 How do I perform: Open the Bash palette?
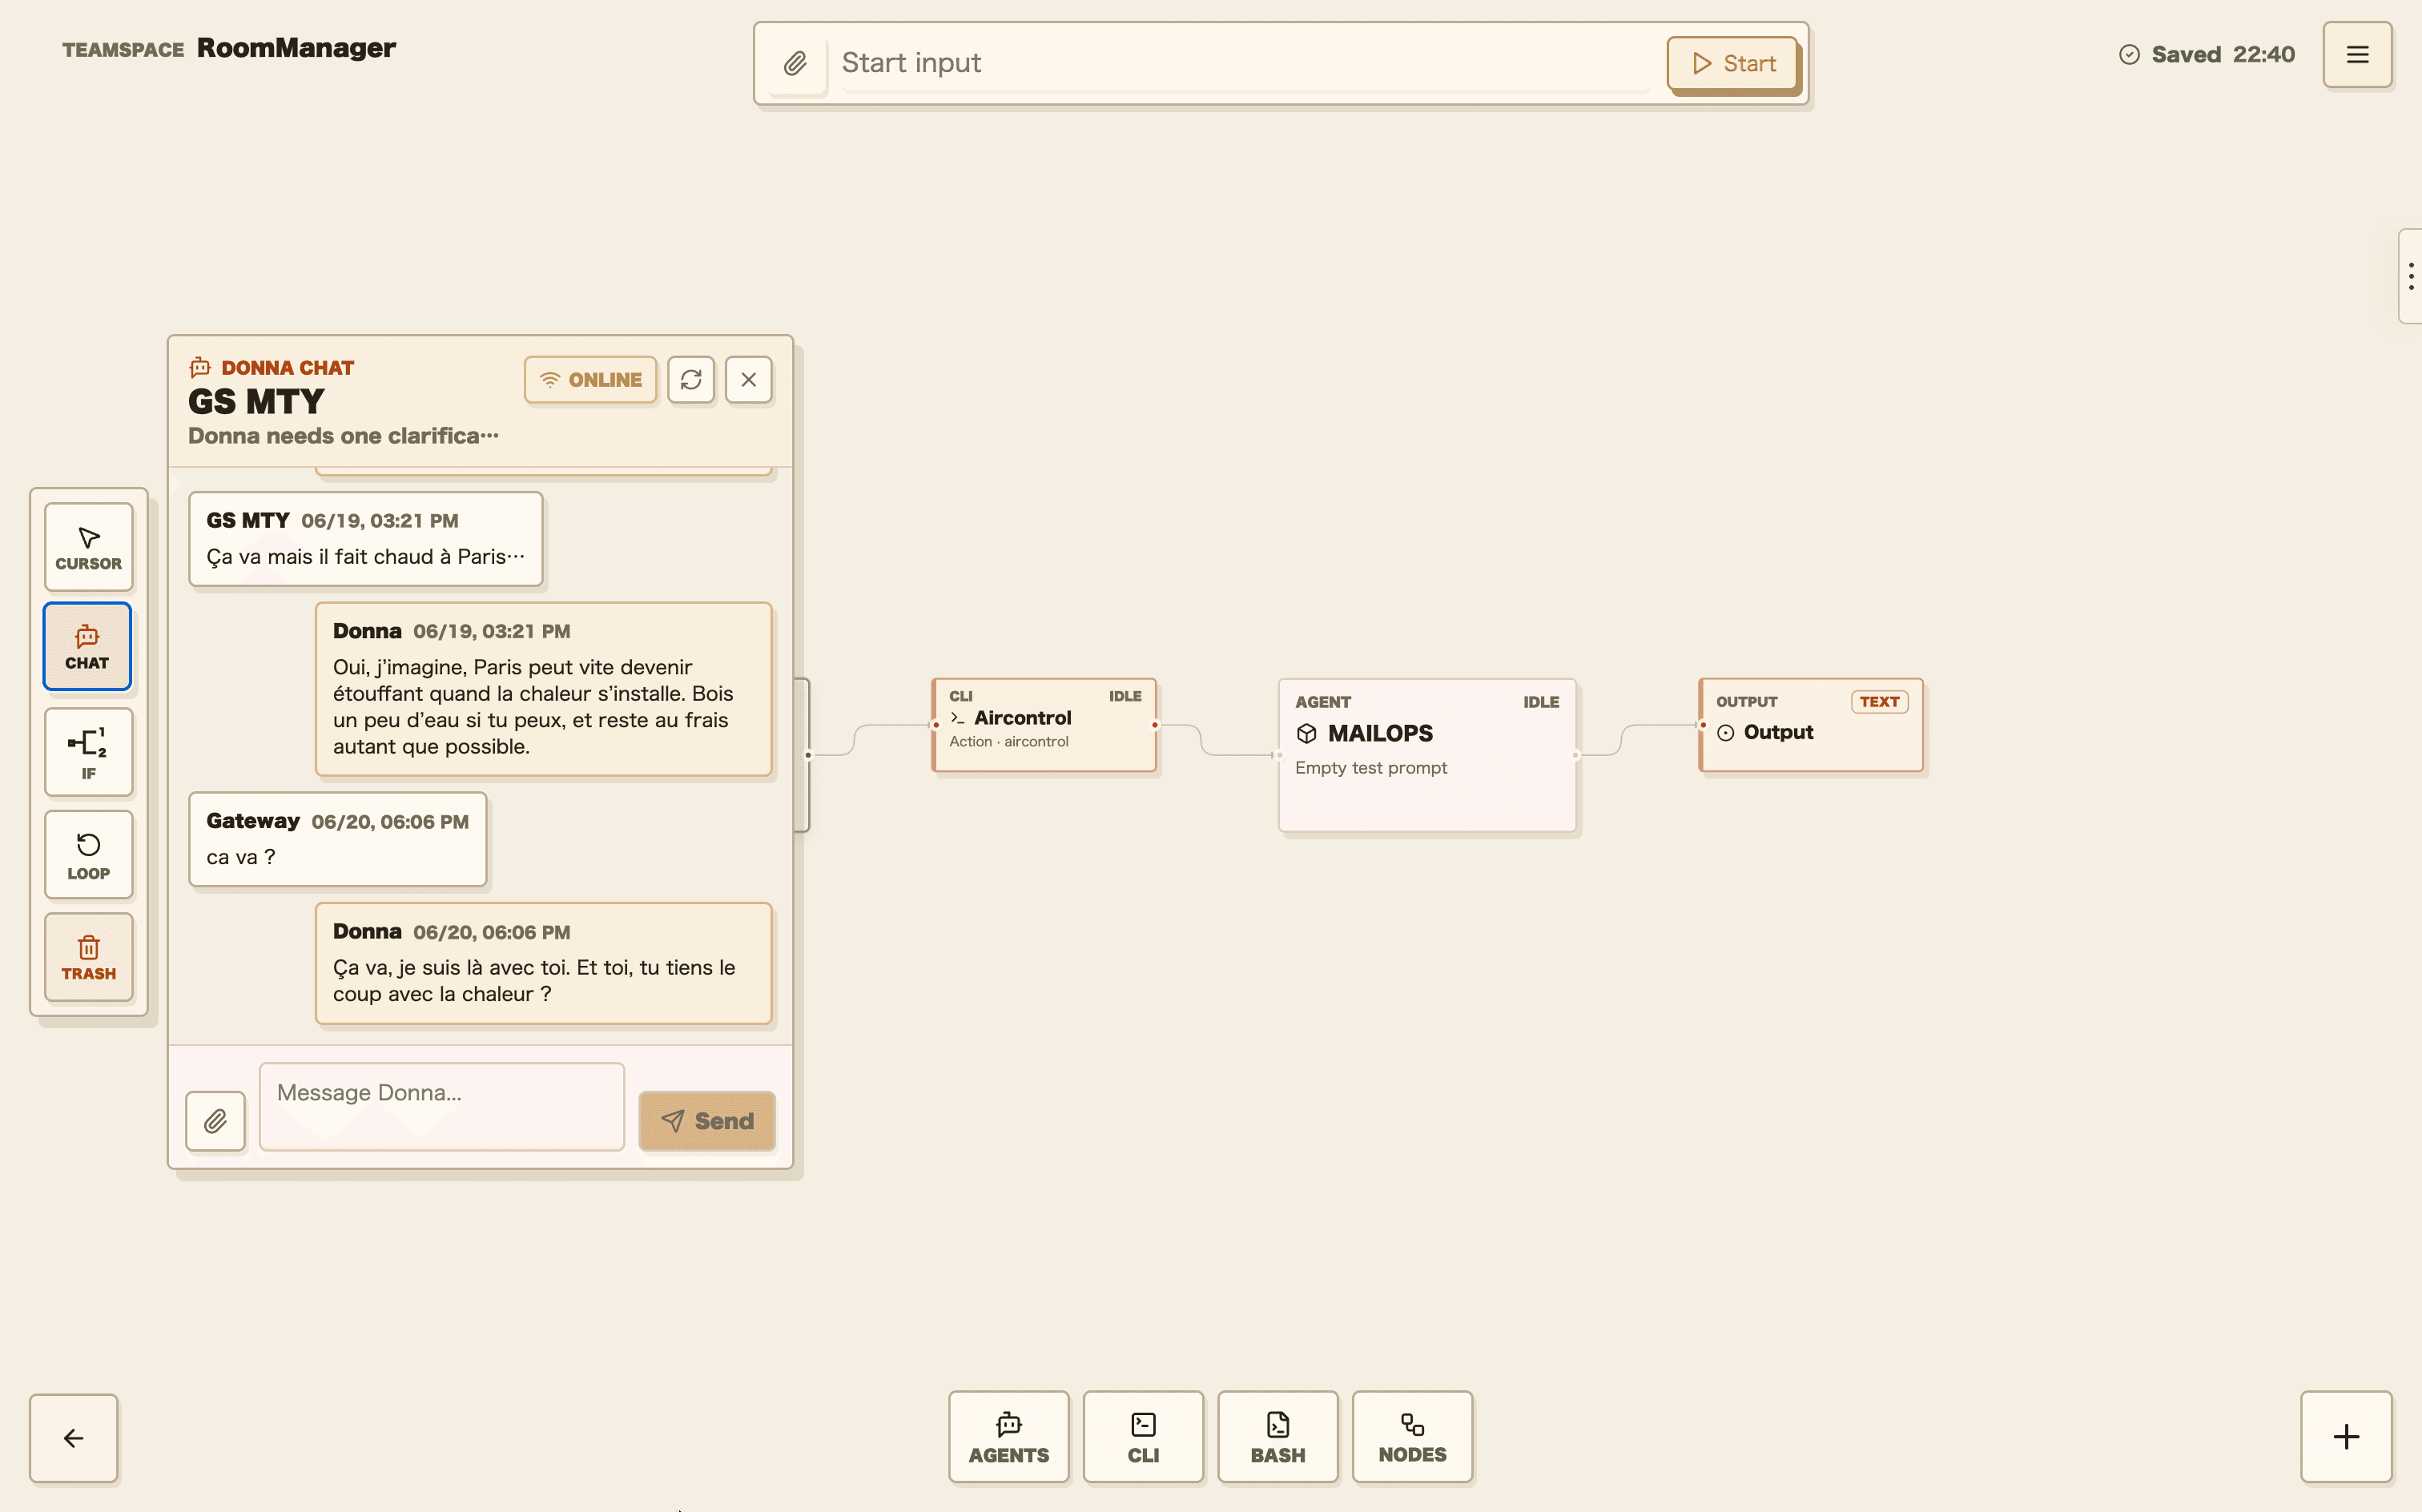1278,1437
